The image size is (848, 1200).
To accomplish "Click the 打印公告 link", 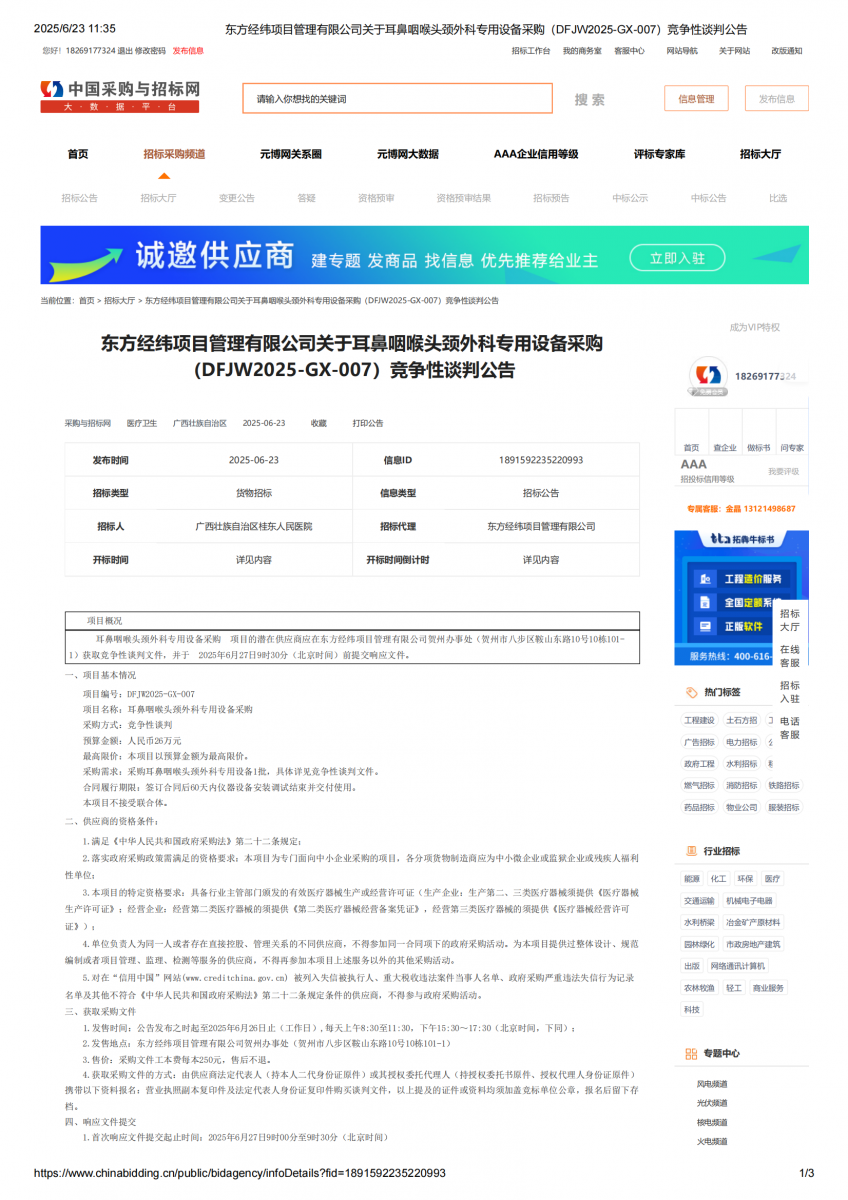I will (x=368, y=423).
